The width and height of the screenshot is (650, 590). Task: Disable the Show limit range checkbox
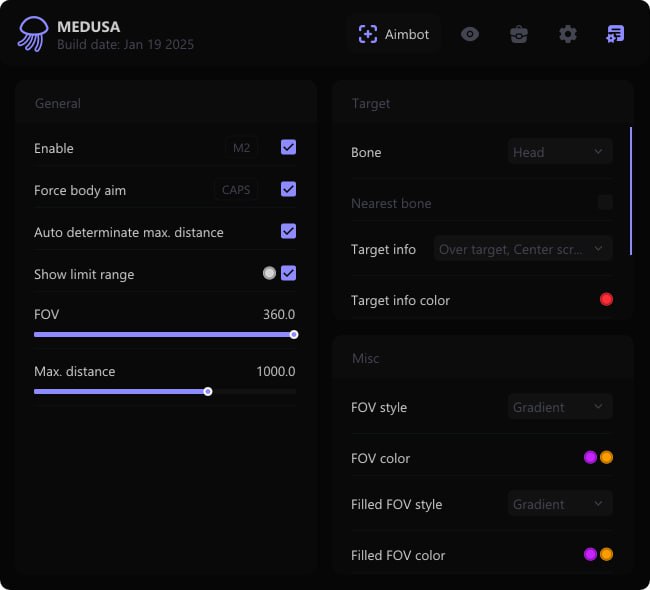click(x=288, y=273)
